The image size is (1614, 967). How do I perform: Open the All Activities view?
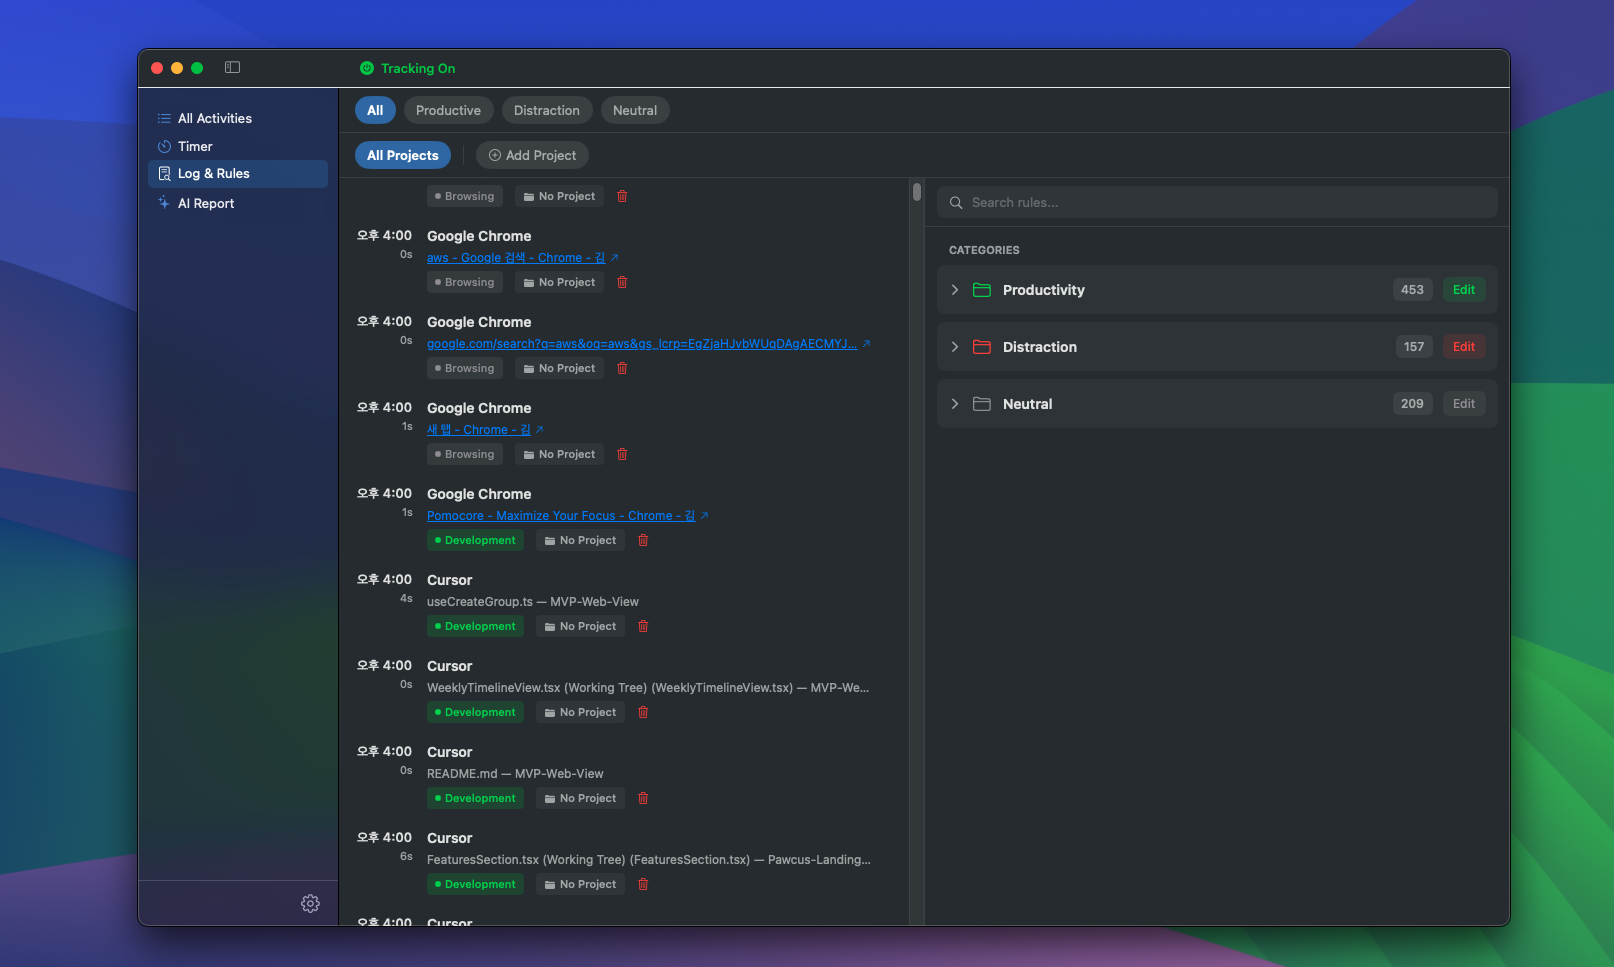pyautogui.click(x=214, y=118)
